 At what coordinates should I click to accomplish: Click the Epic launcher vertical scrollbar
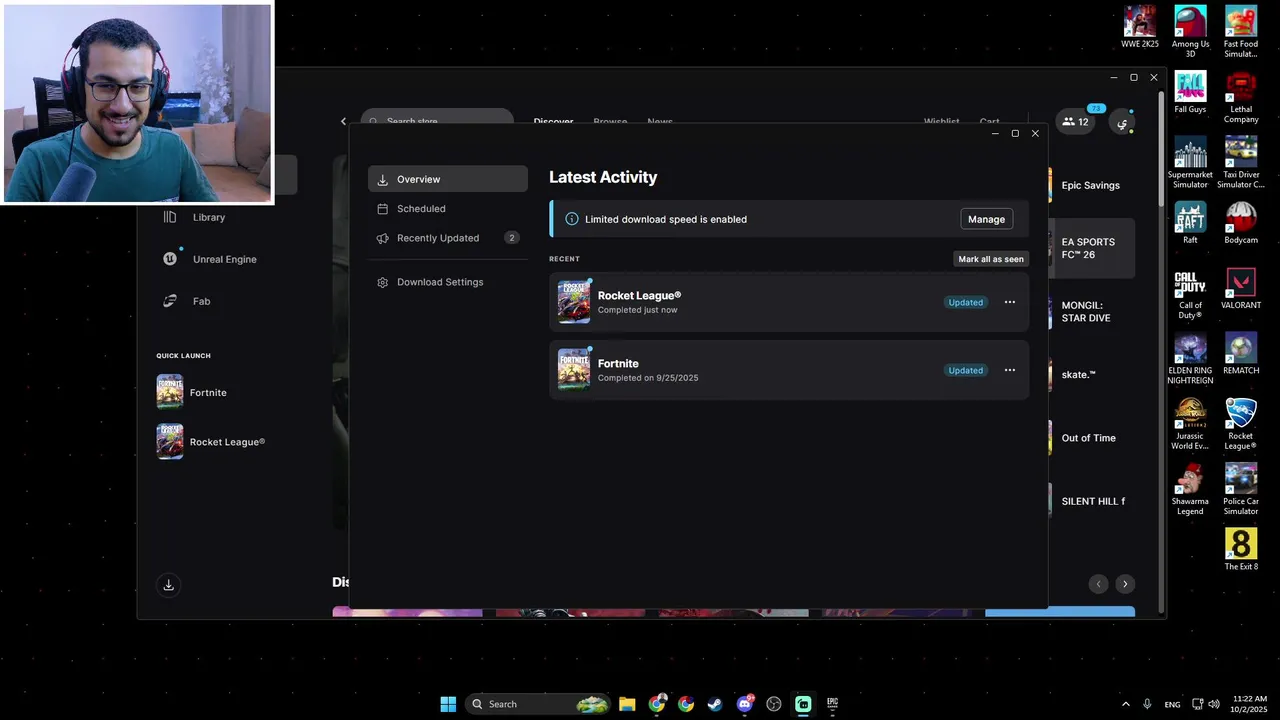1160,150
